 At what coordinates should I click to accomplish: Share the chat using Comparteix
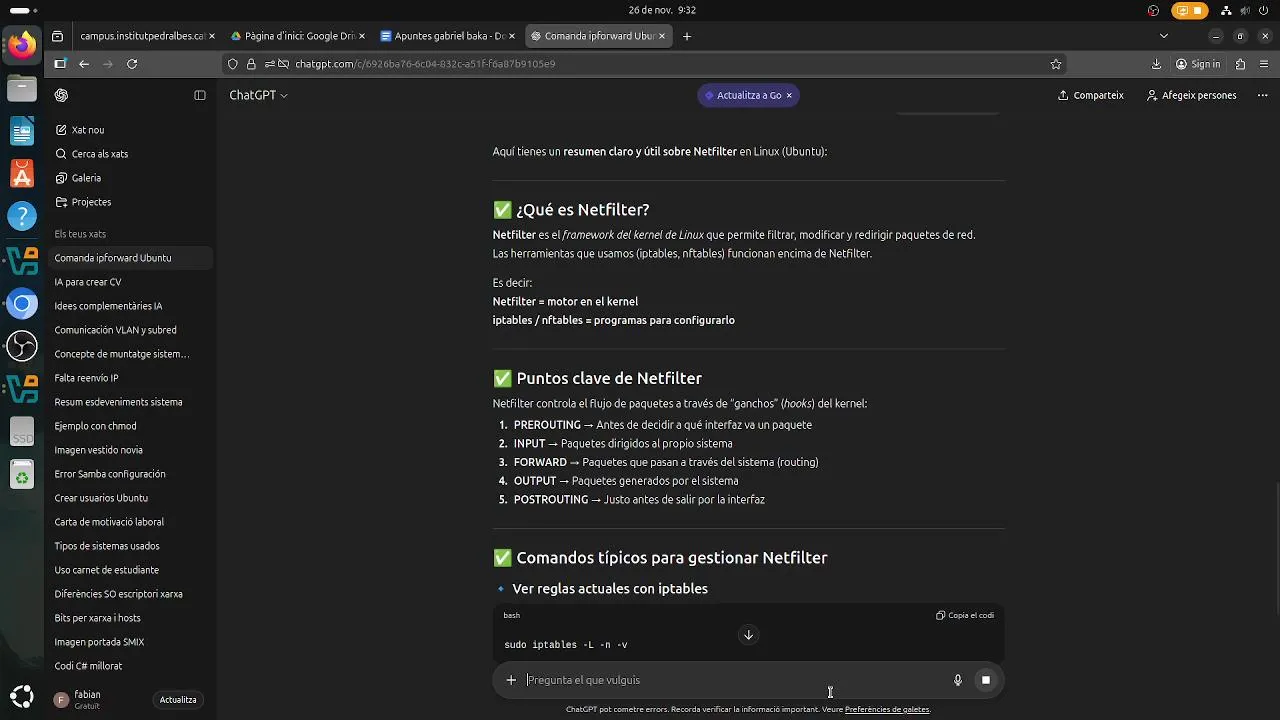click(1091, 95)
